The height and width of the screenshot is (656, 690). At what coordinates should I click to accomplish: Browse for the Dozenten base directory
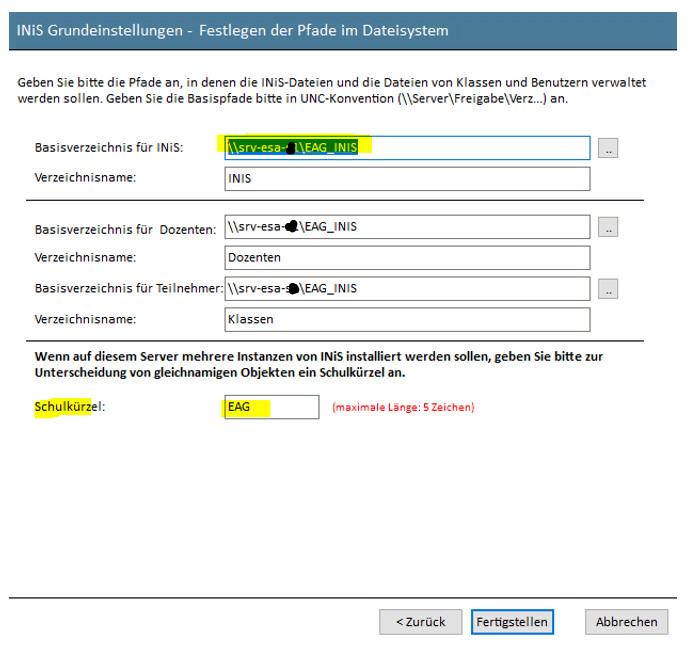coord(608,227)
